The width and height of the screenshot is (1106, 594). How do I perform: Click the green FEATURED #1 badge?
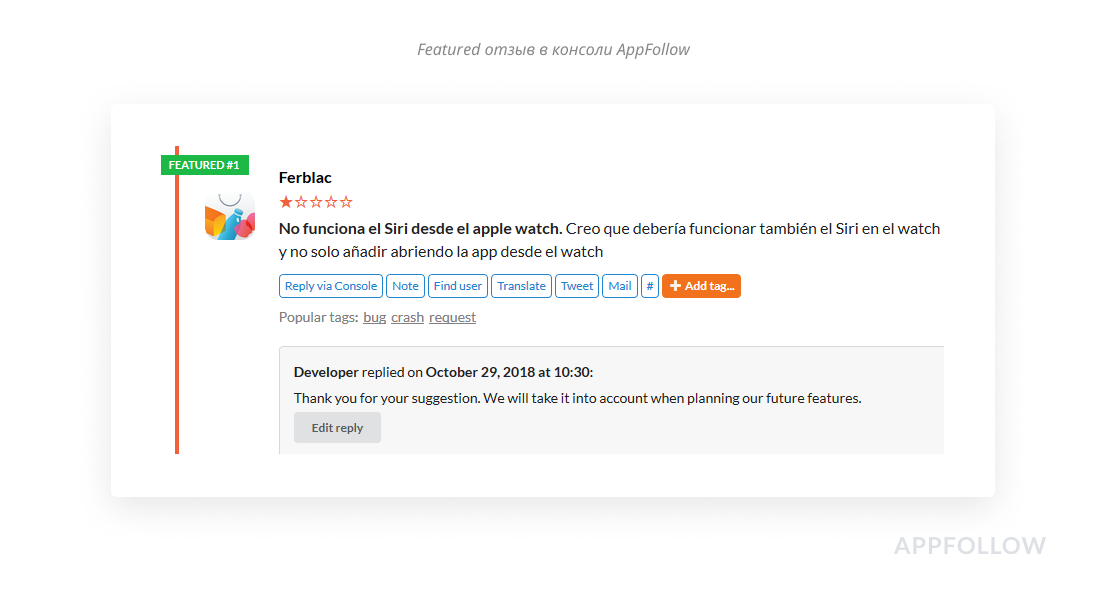point(204,165)
